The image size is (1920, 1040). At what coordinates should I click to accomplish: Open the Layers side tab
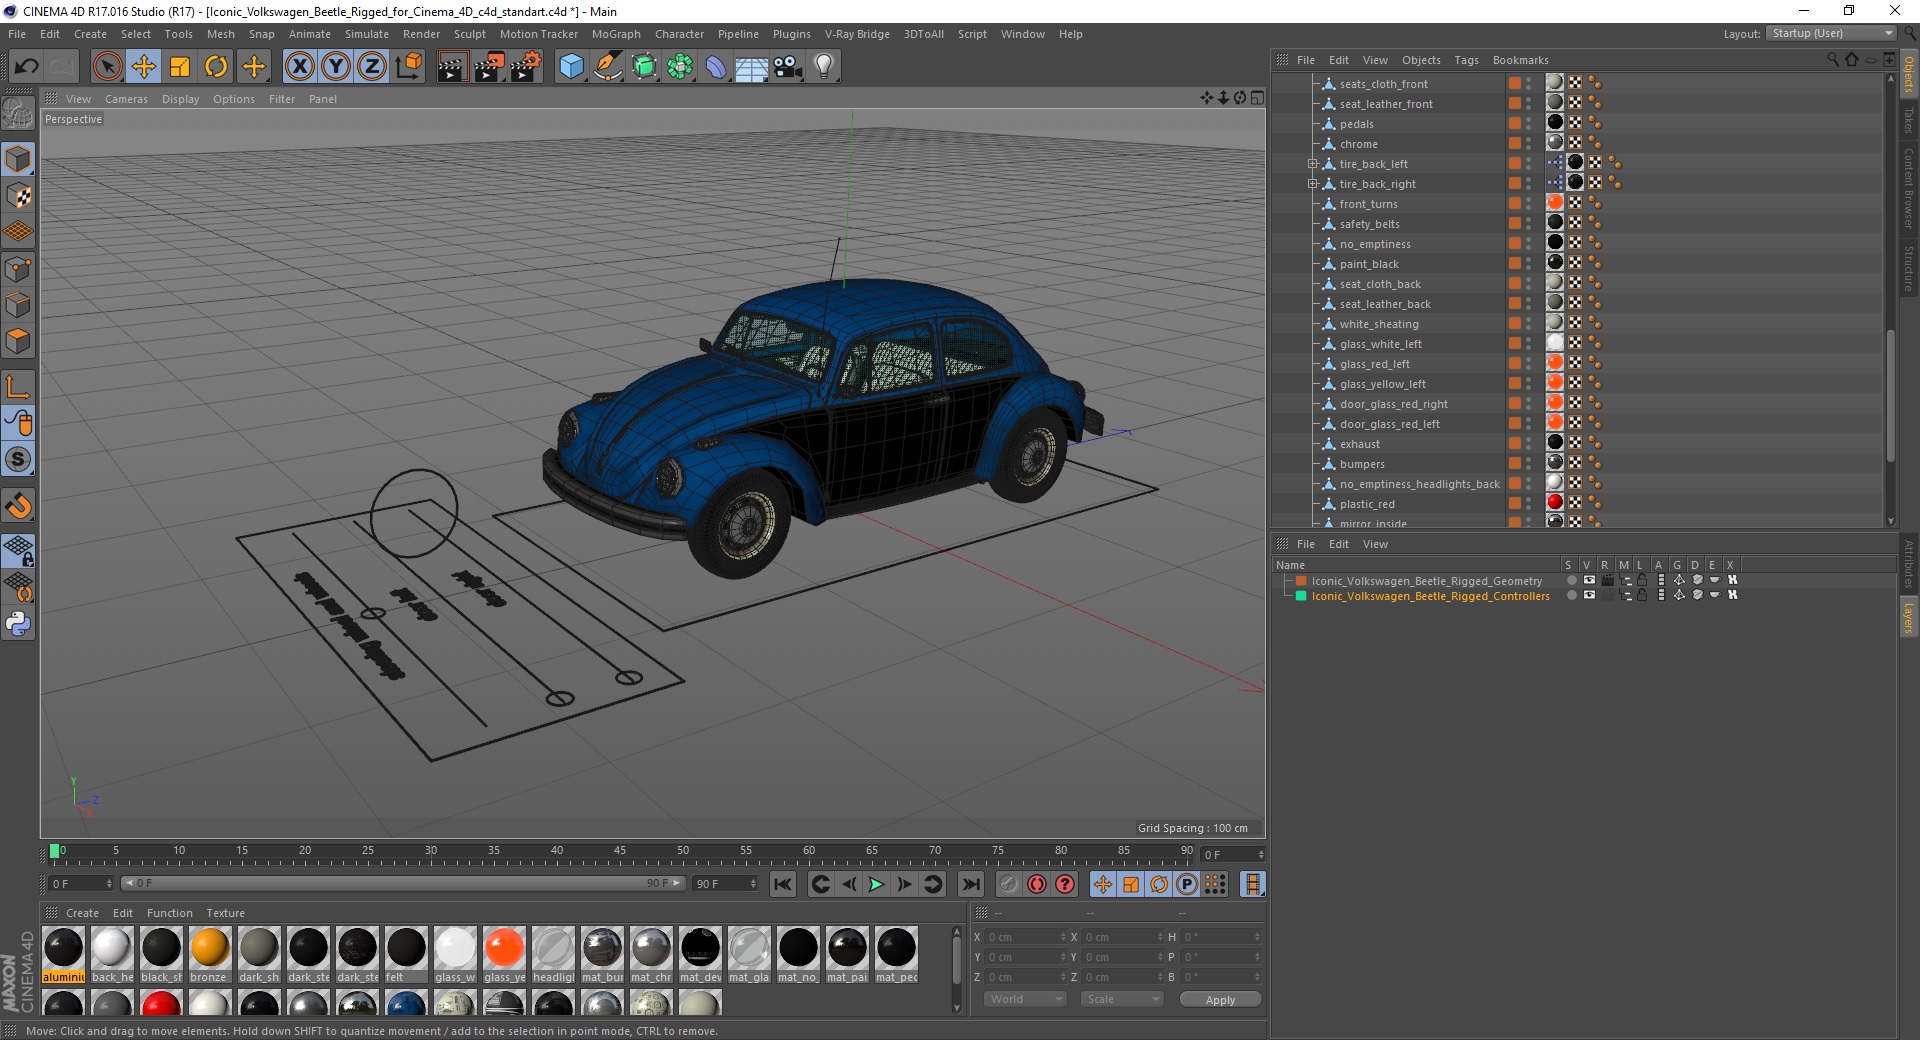(x=1908, y=617)
